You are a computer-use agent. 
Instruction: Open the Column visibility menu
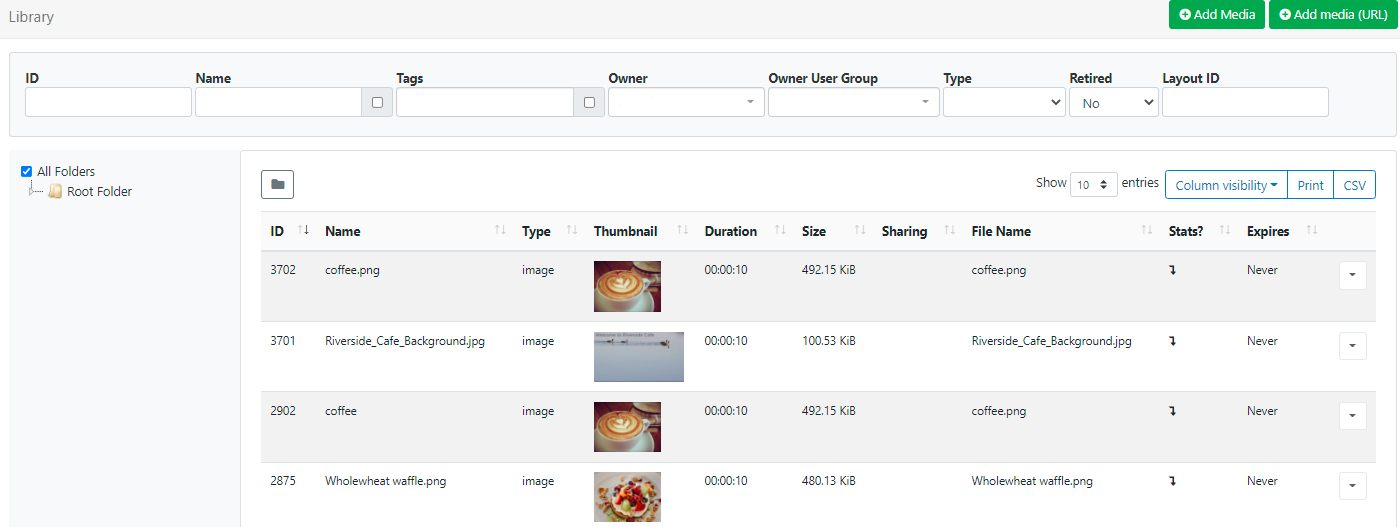1225,185
